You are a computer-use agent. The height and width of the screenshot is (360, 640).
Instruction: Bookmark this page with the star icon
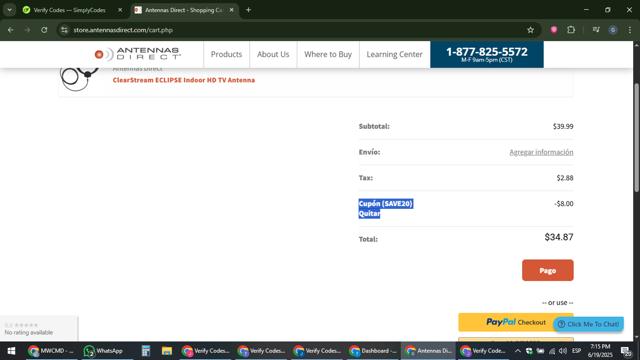[530, 30]
